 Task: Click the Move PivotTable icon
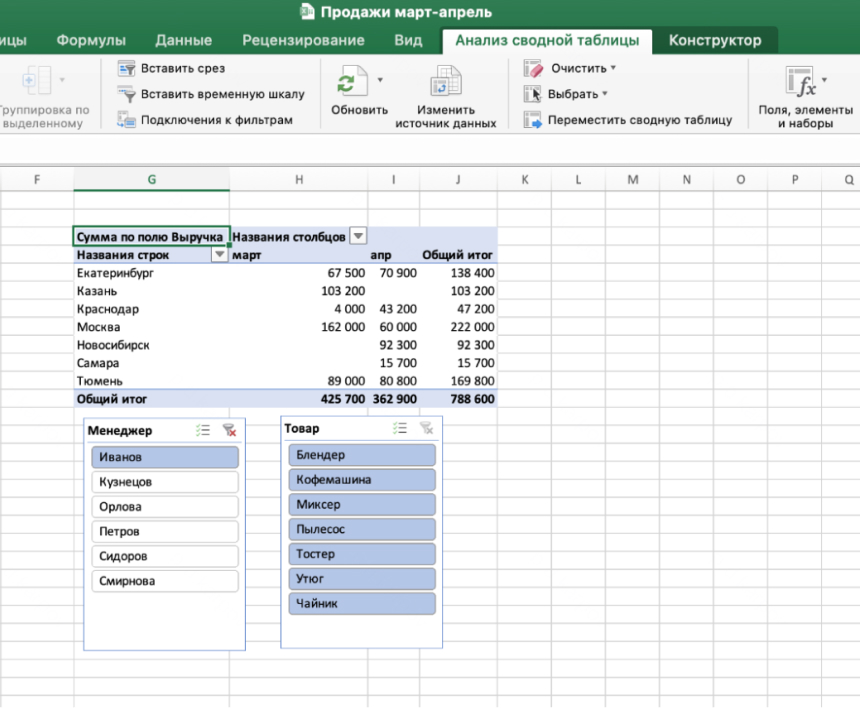(532, 120)
